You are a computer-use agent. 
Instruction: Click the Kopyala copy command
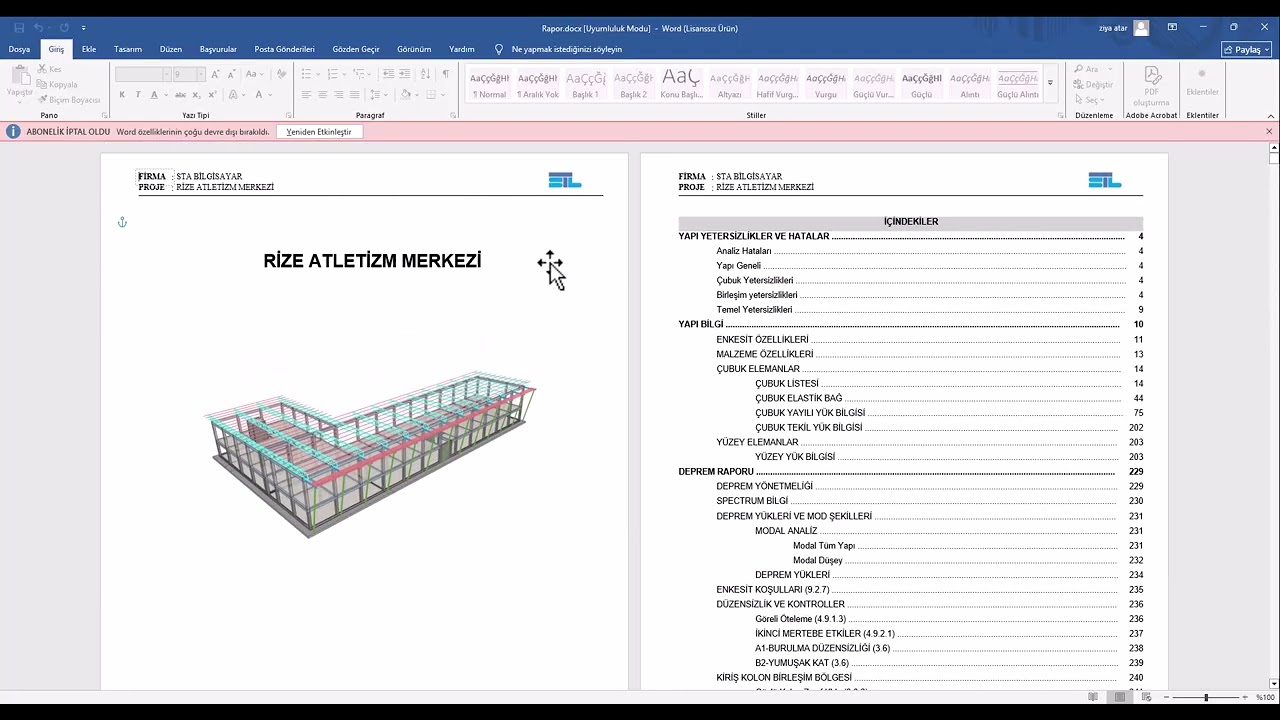[57, 84]
